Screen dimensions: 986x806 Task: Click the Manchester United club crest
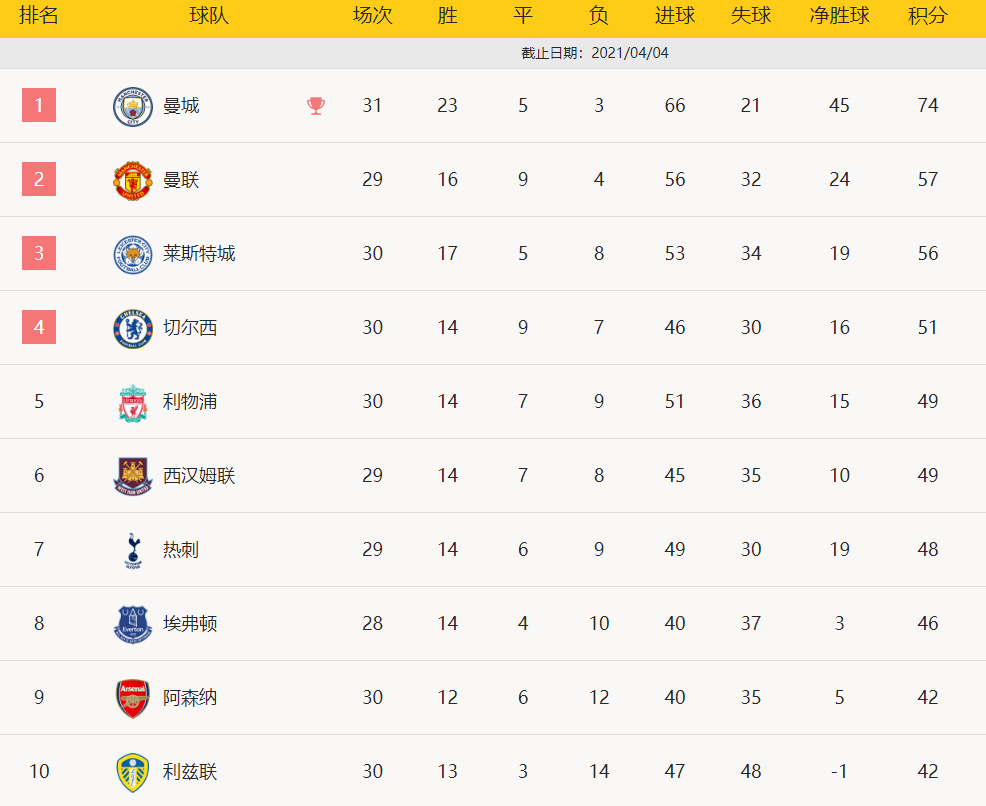132,180
